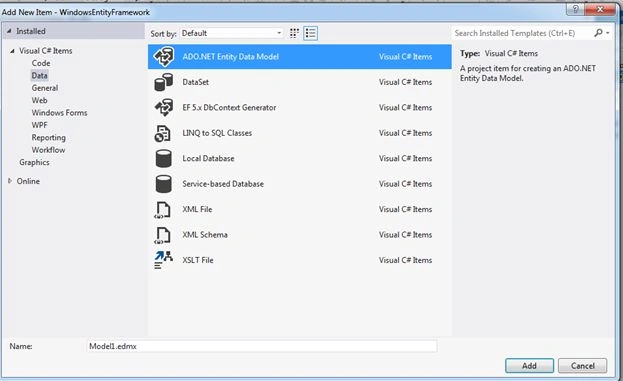Select the DataSet template name
The image size is (623, 381).
pyautogui.click(x=195, y=82)
